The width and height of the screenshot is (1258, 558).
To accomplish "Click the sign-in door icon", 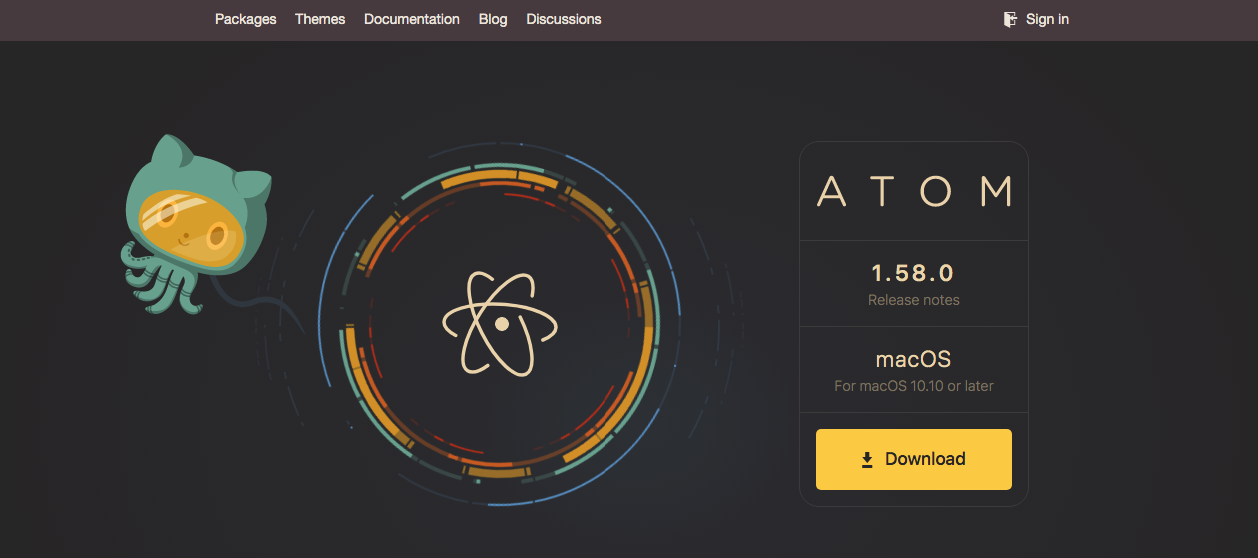I will click(1010, 19).
